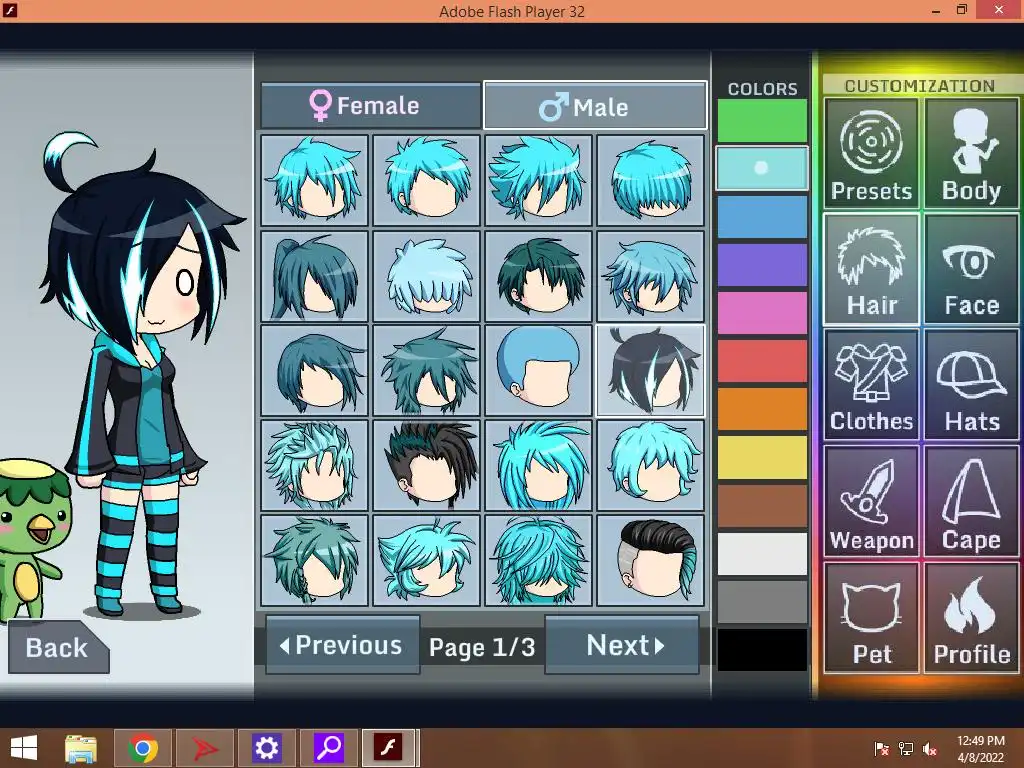Open the network tray icon
This screenshot has width=1024, height=768.
(x=906, y=748)
